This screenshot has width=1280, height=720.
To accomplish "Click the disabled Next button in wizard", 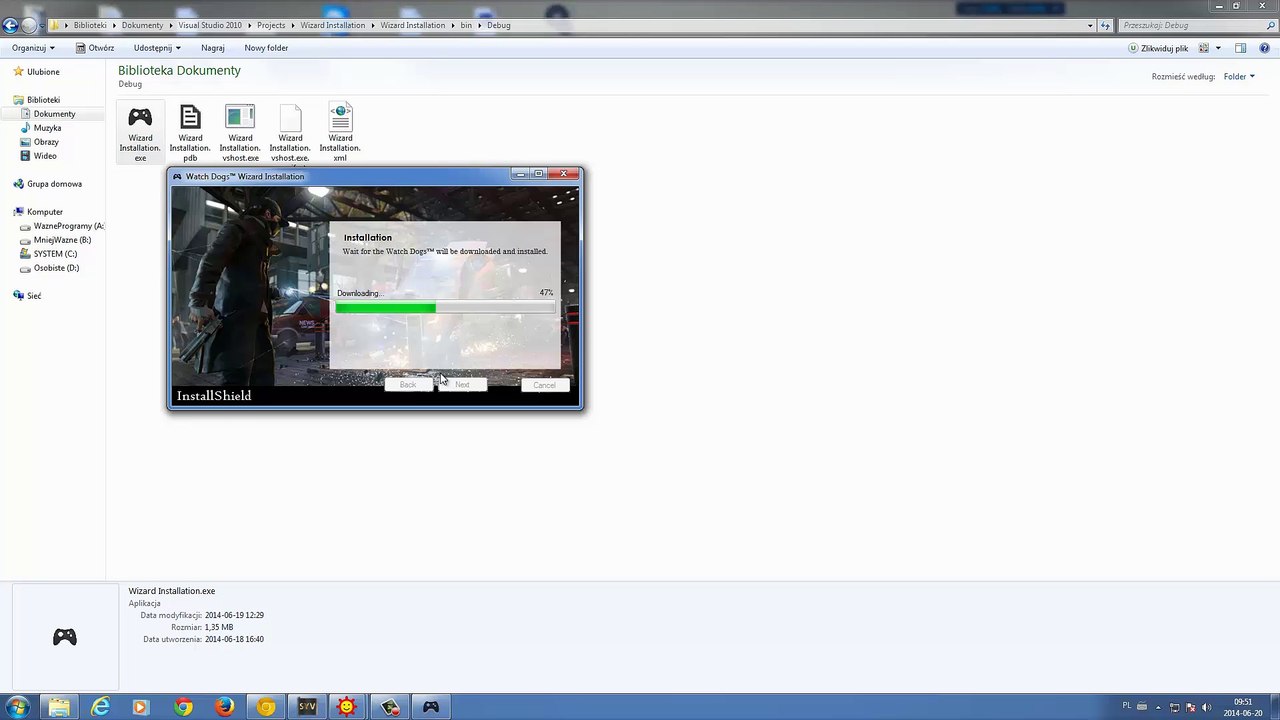I will 462,385.
